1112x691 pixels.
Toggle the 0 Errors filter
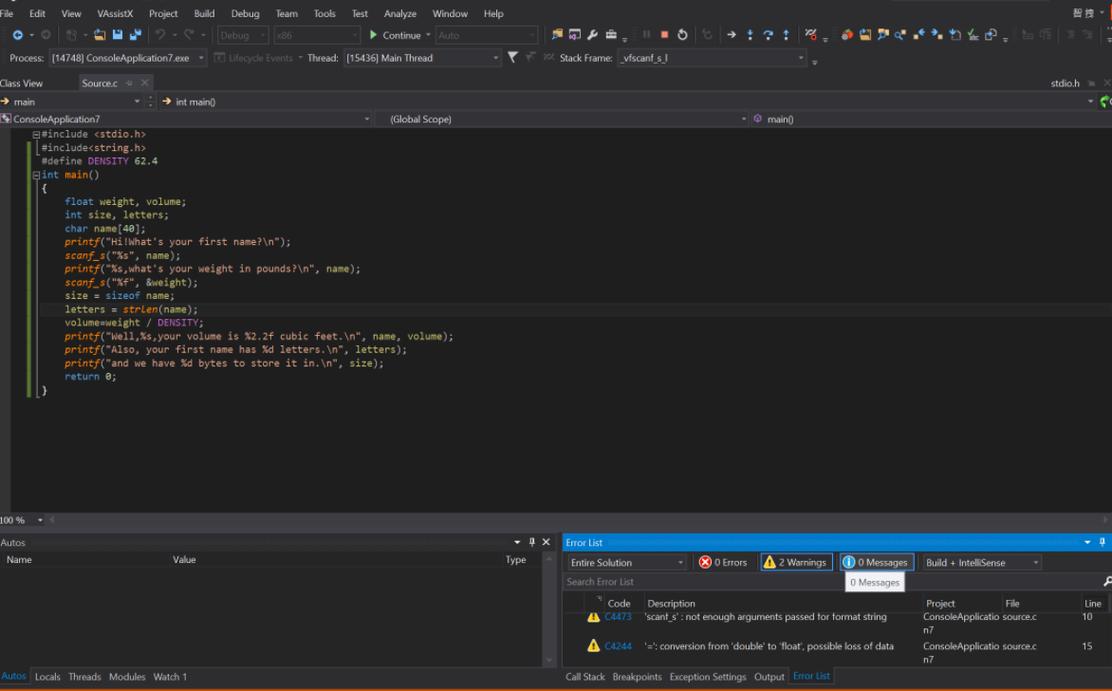tap(723, 562)
